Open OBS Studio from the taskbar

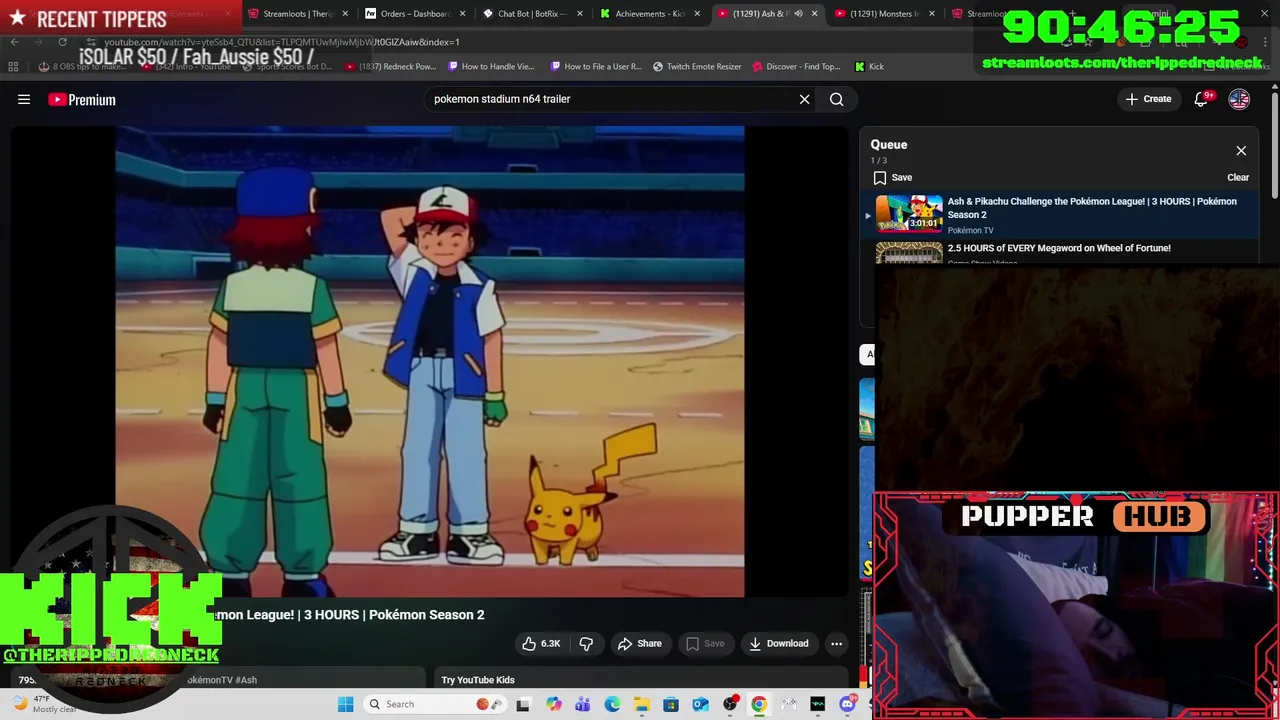click(x=730, y=704)
